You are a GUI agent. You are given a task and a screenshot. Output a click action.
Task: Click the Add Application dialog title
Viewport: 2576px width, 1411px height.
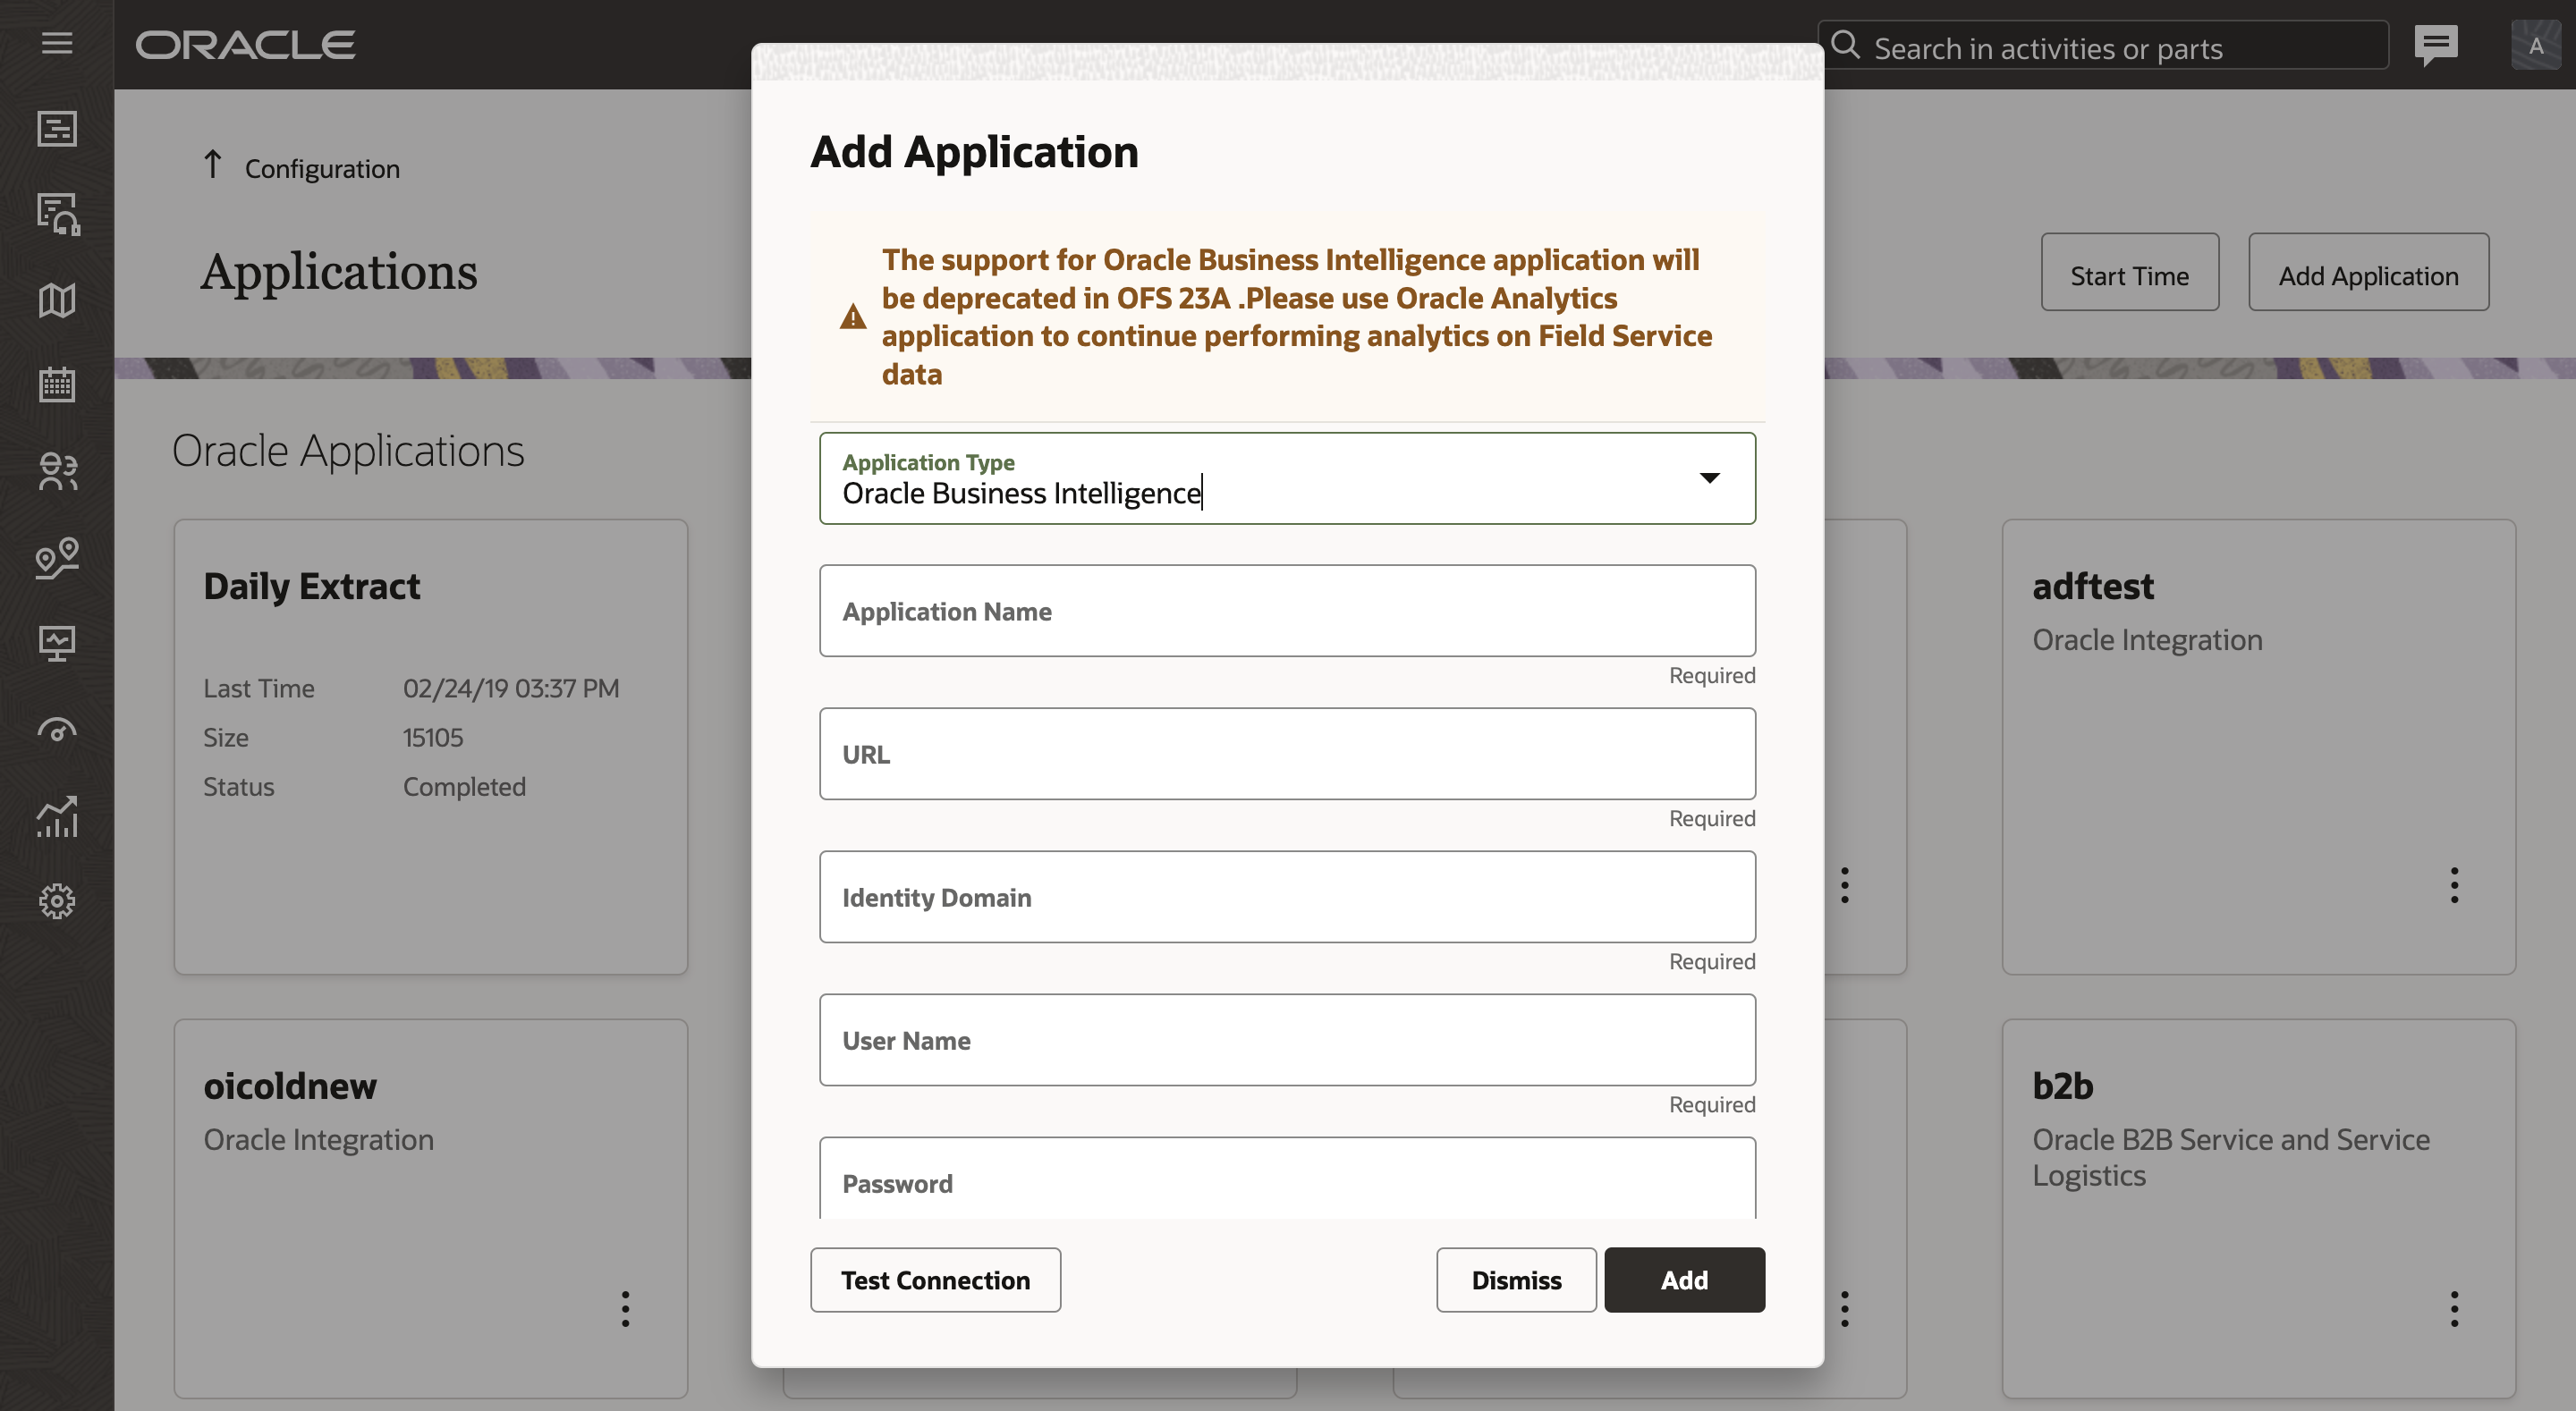[x=974, y=152]
